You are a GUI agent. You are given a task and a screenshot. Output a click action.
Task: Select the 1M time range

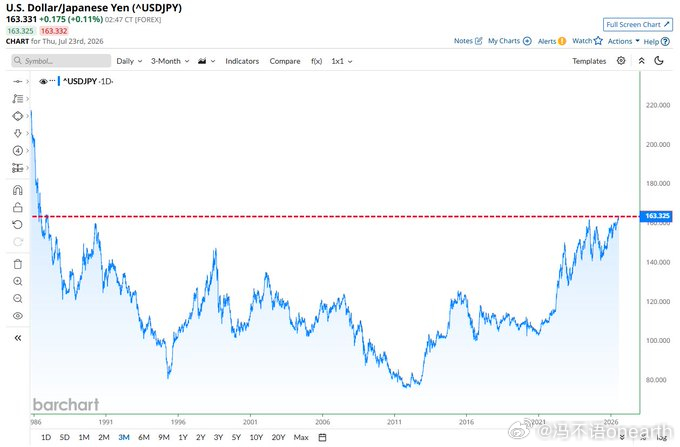pos(84,437)
